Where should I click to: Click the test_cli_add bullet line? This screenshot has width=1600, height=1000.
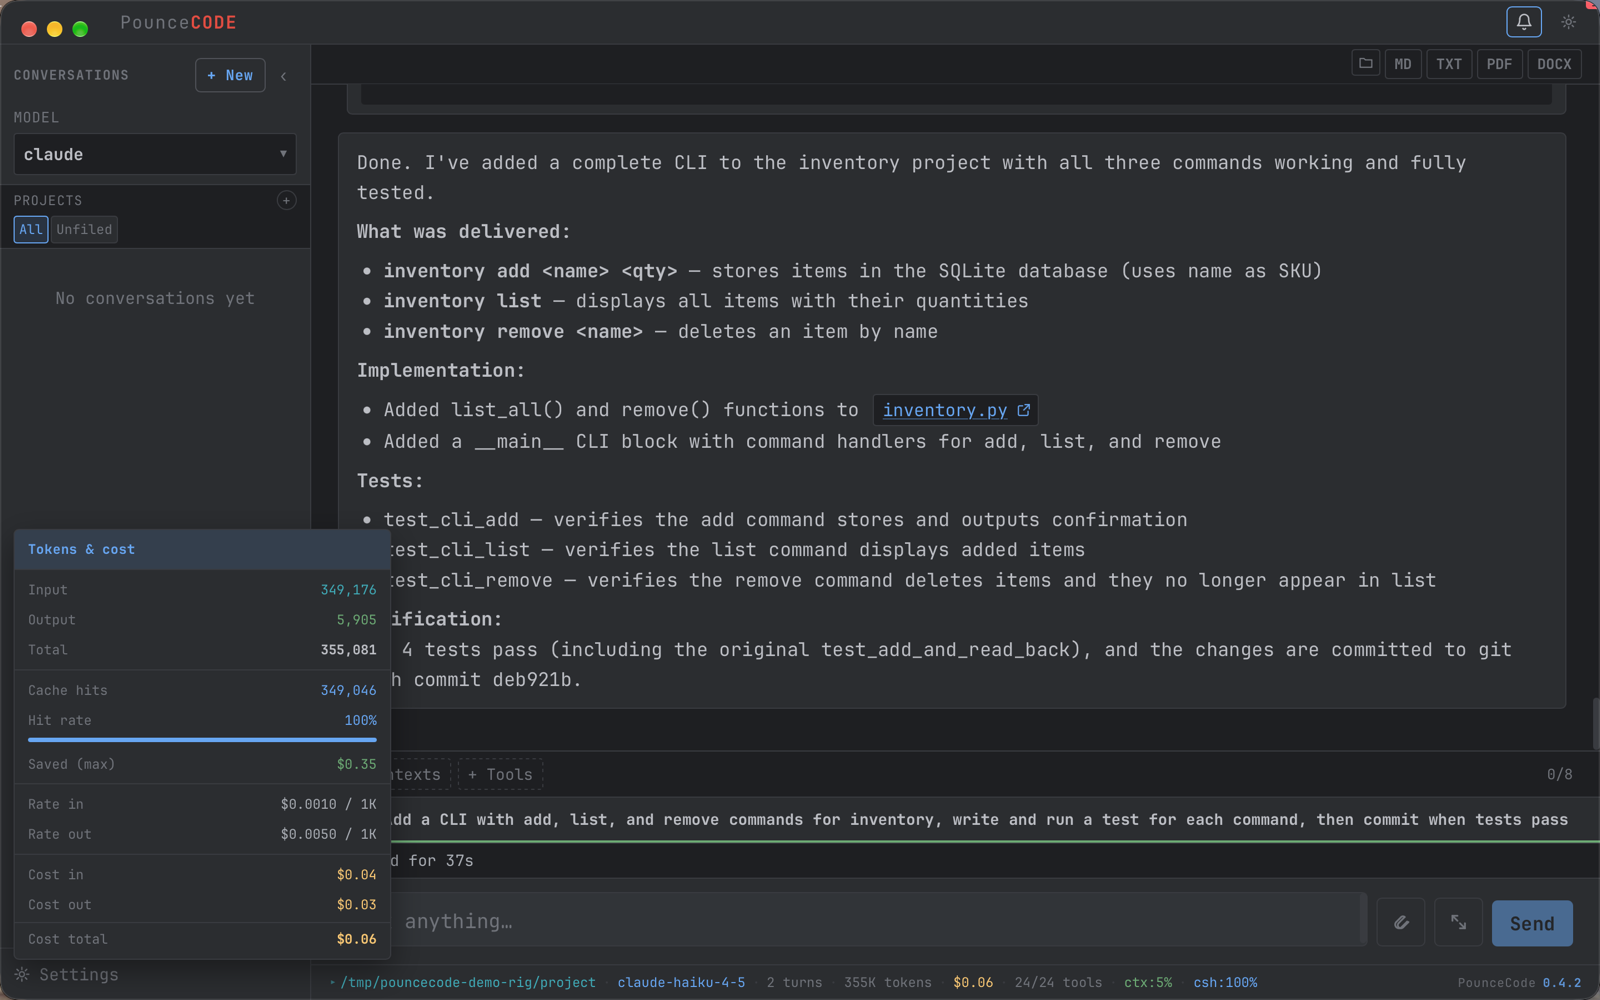(785, 520)
